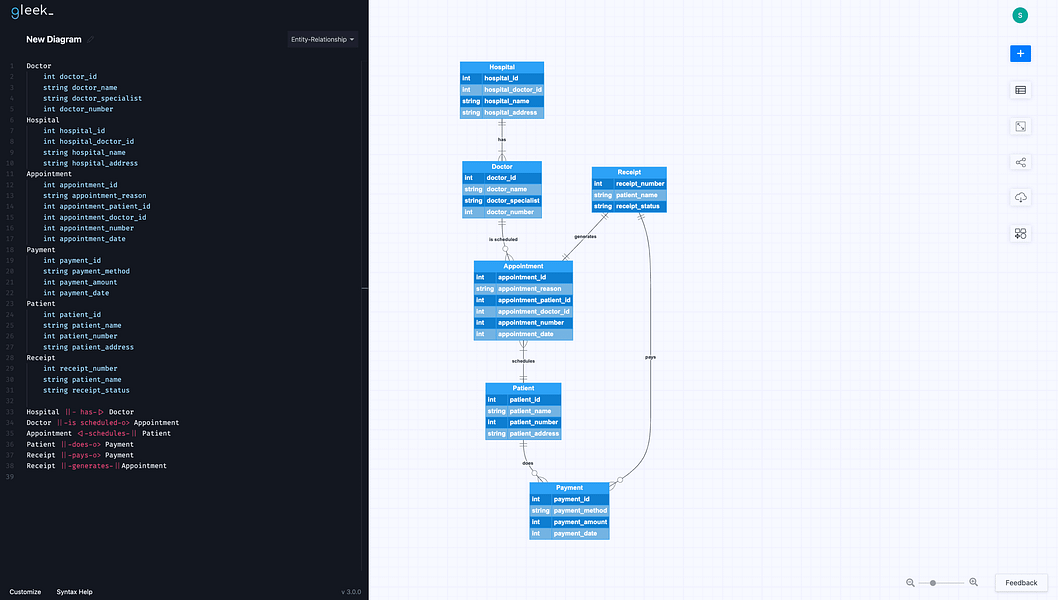Open the cloud save icon

click(x=1020, y=197)
